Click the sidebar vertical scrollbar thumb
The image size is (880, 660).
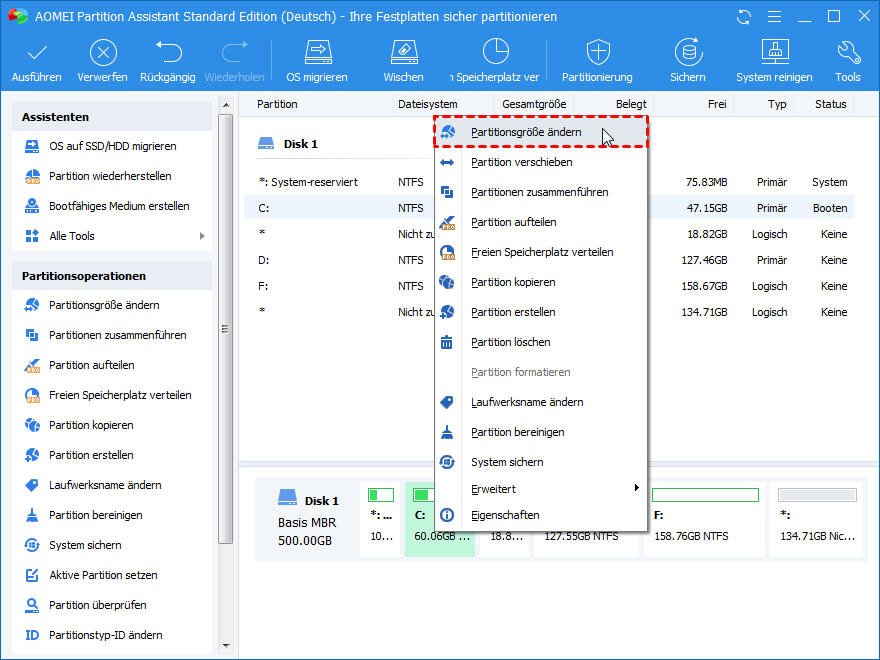226,329
